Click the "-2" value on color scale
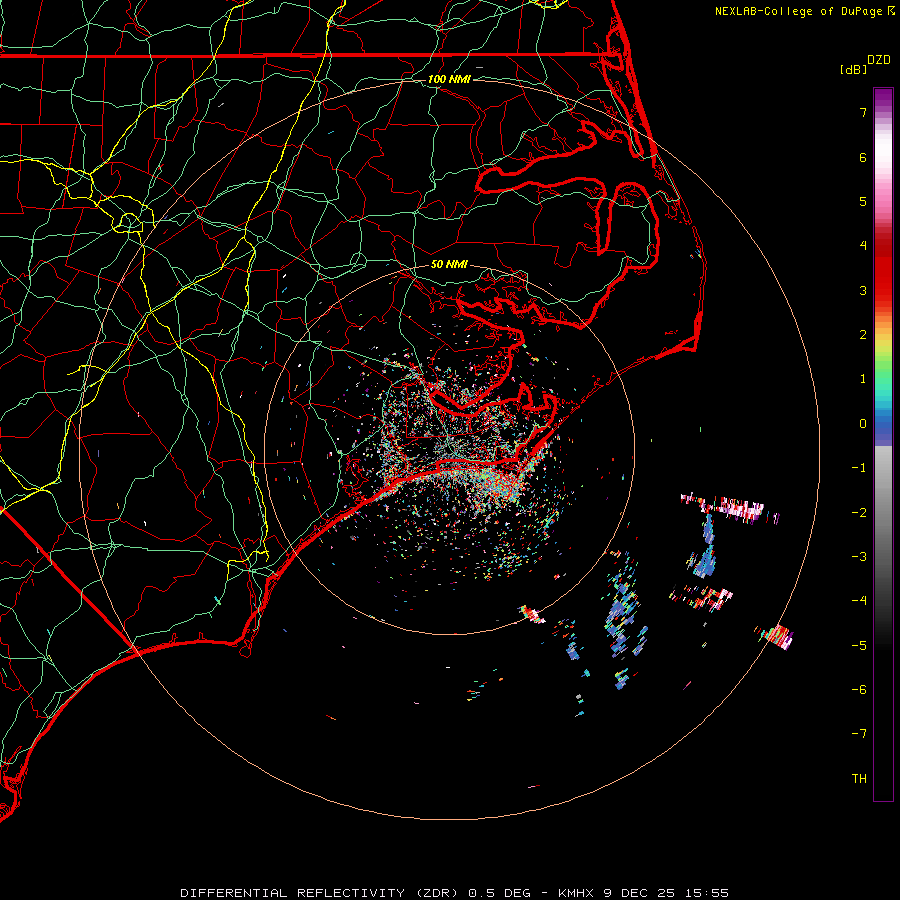The height and width of the screenshot is (900, 900). tap(859, 513)
